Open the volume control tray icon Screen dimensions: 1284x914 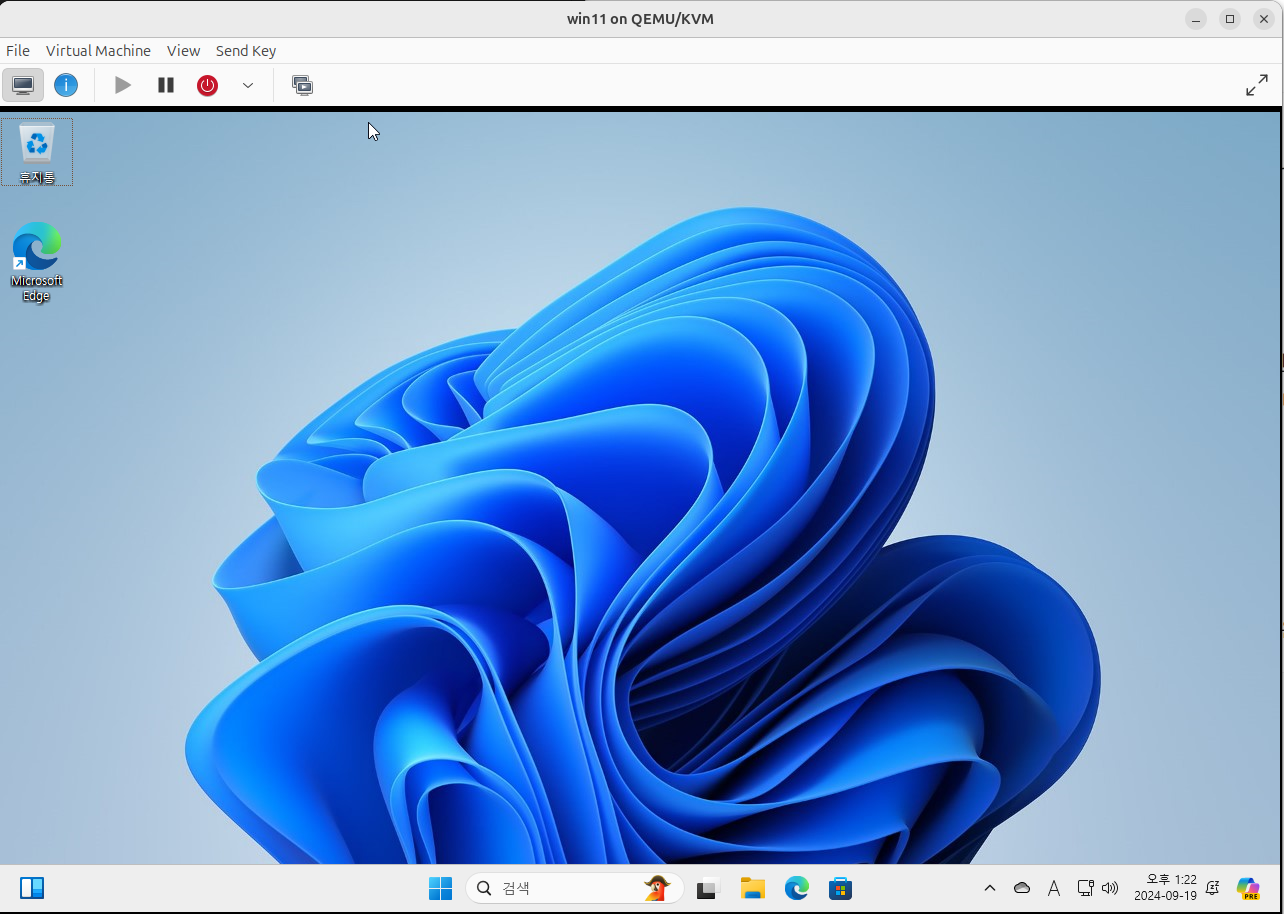(x=1109, y=888)
